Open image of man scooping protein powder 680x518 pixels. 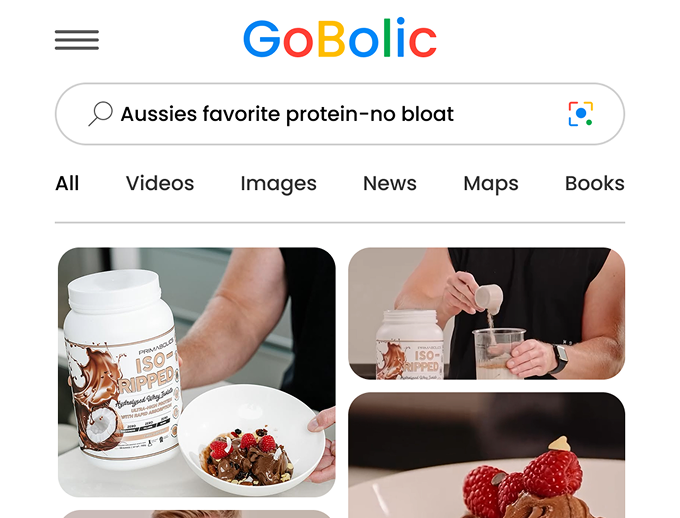coord(487,314)
